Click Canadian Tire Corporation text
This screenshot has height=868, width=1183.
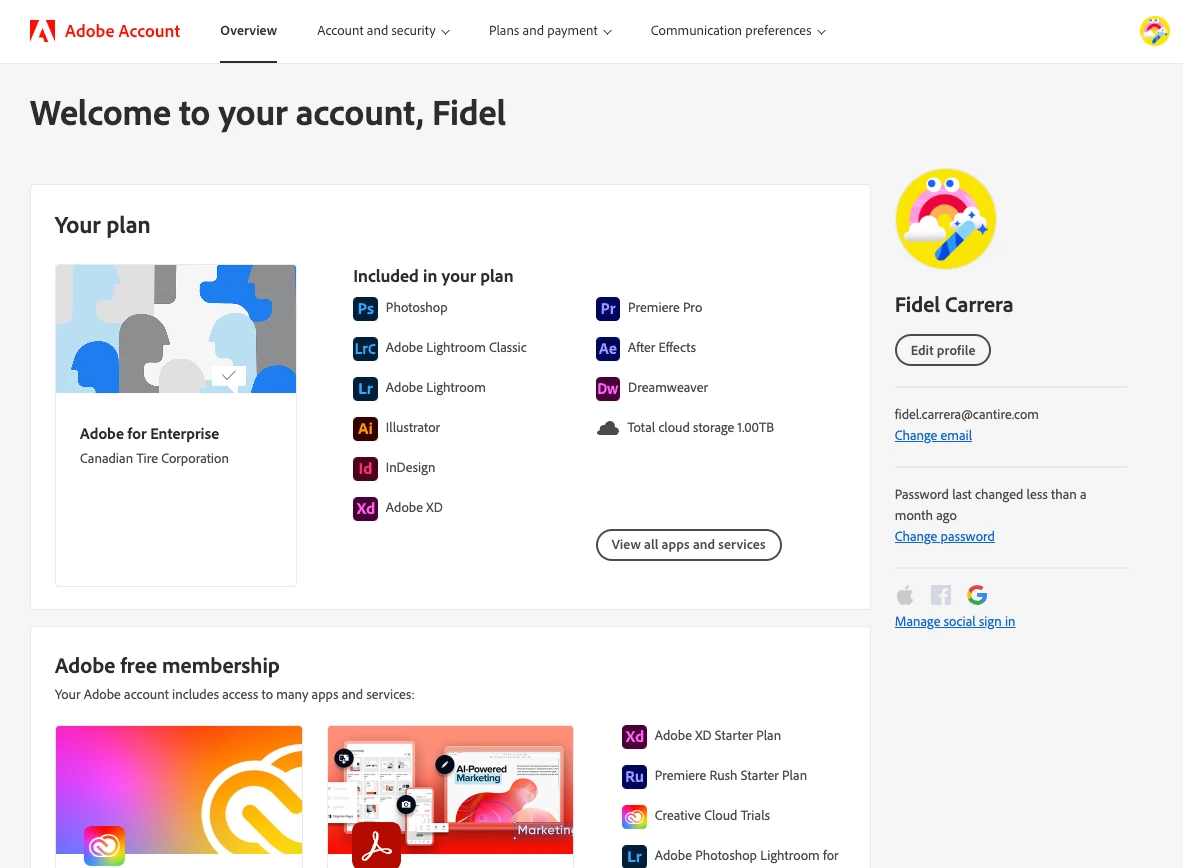[x=154, y=459]
